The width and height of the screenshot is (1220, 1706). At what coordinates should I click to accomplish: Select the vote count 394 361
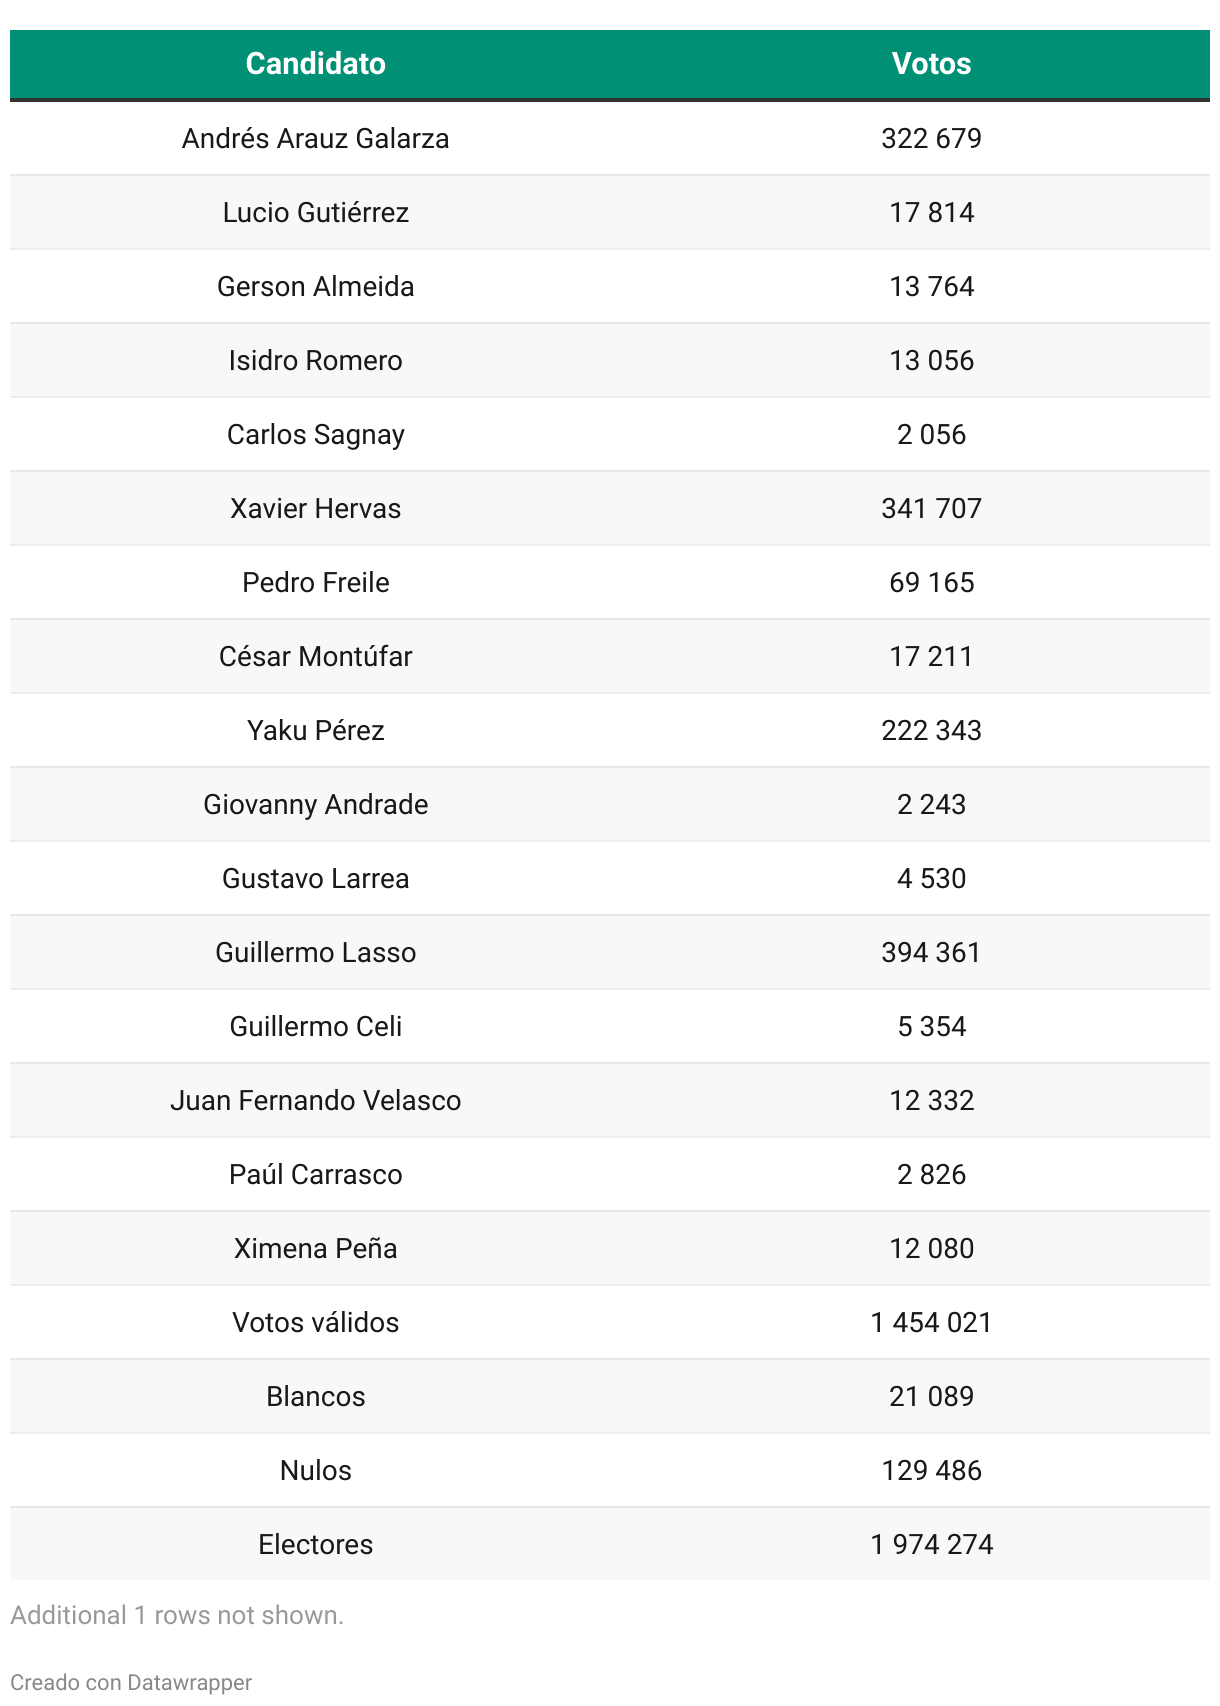pyautogui.click(x=931, y=952)
